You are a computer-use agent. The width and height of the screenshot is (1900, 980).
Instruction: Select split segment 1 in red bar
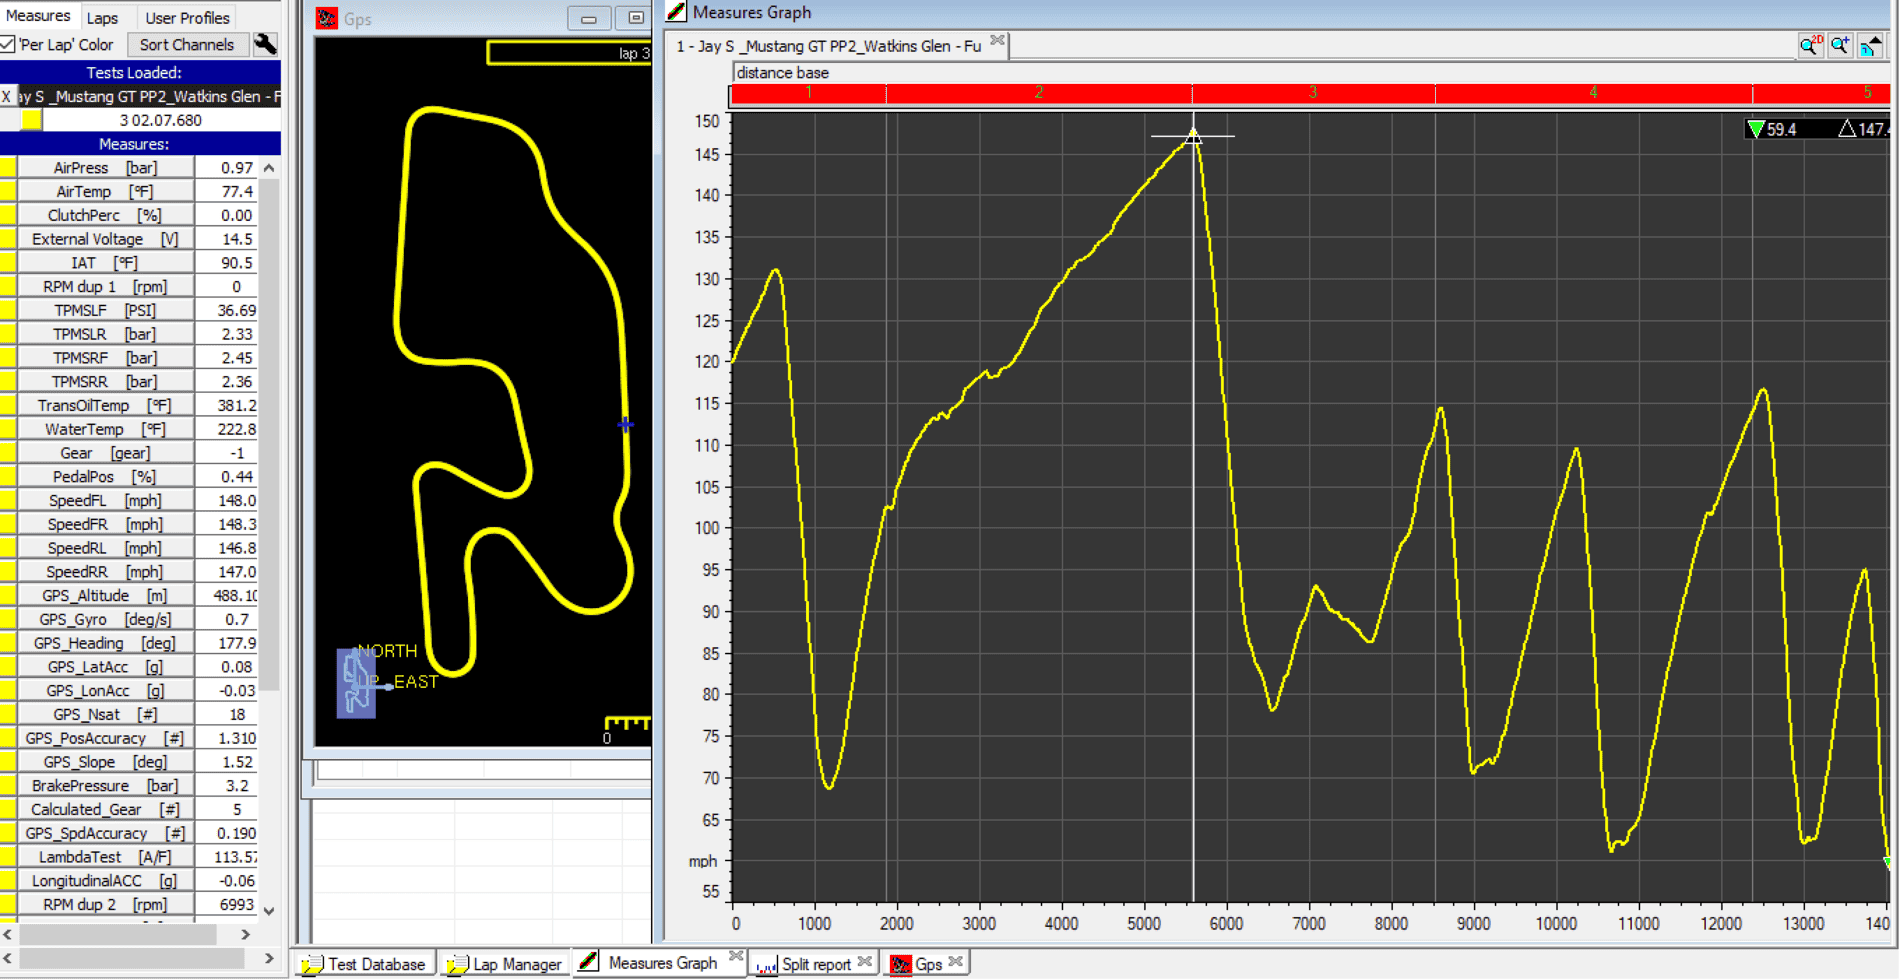point(808,93)
